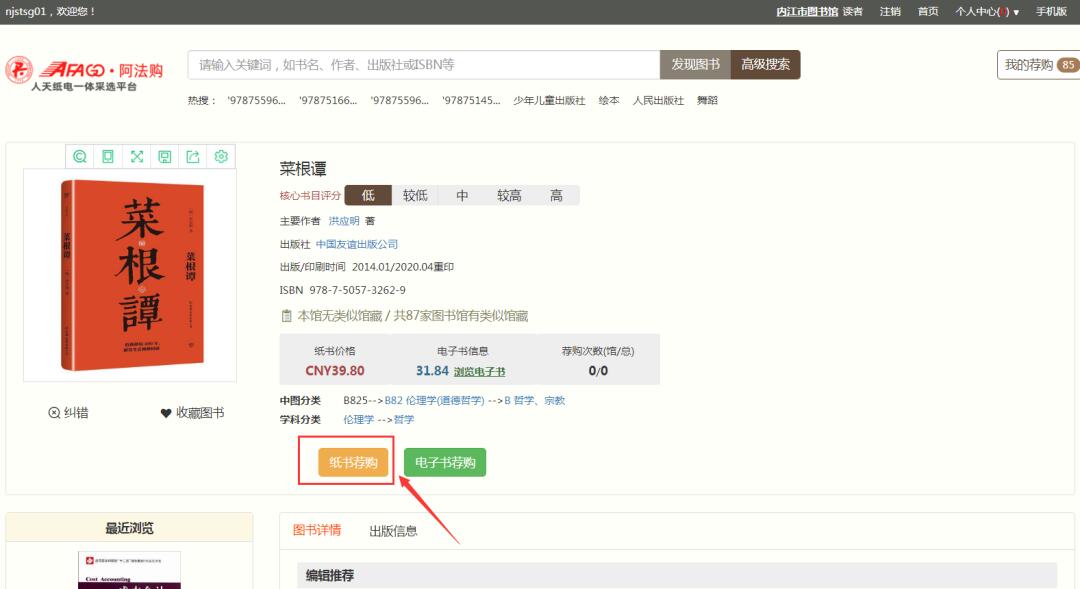Click the heart 收藏图书 favorite icon
1080x589 pixels.
(x=166, y=413)
